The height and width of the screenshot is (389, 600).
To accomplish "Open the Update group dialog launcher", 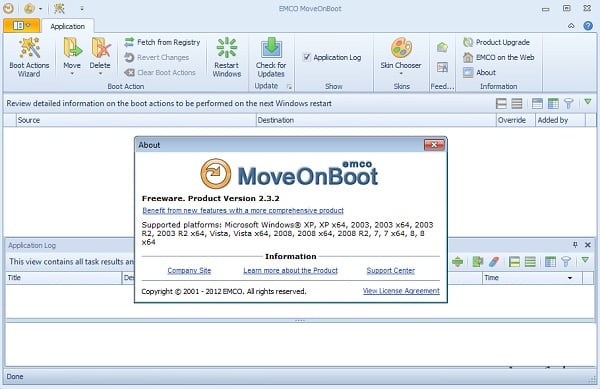I will click(x=289, y=87).
